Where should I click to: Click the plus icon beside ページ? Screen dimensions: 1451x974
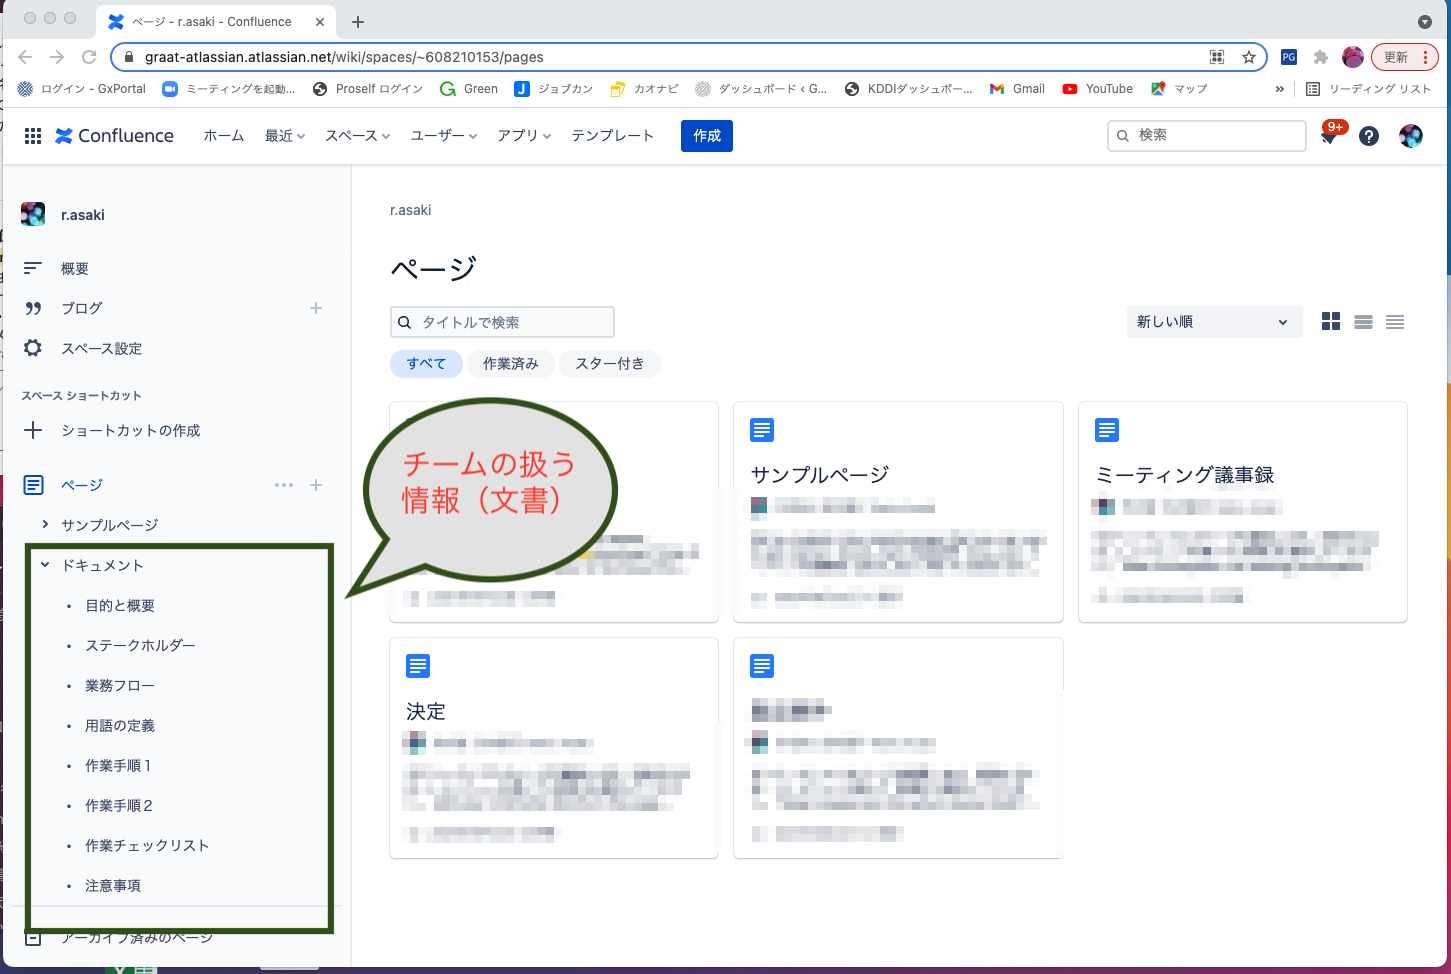(316, 485)
